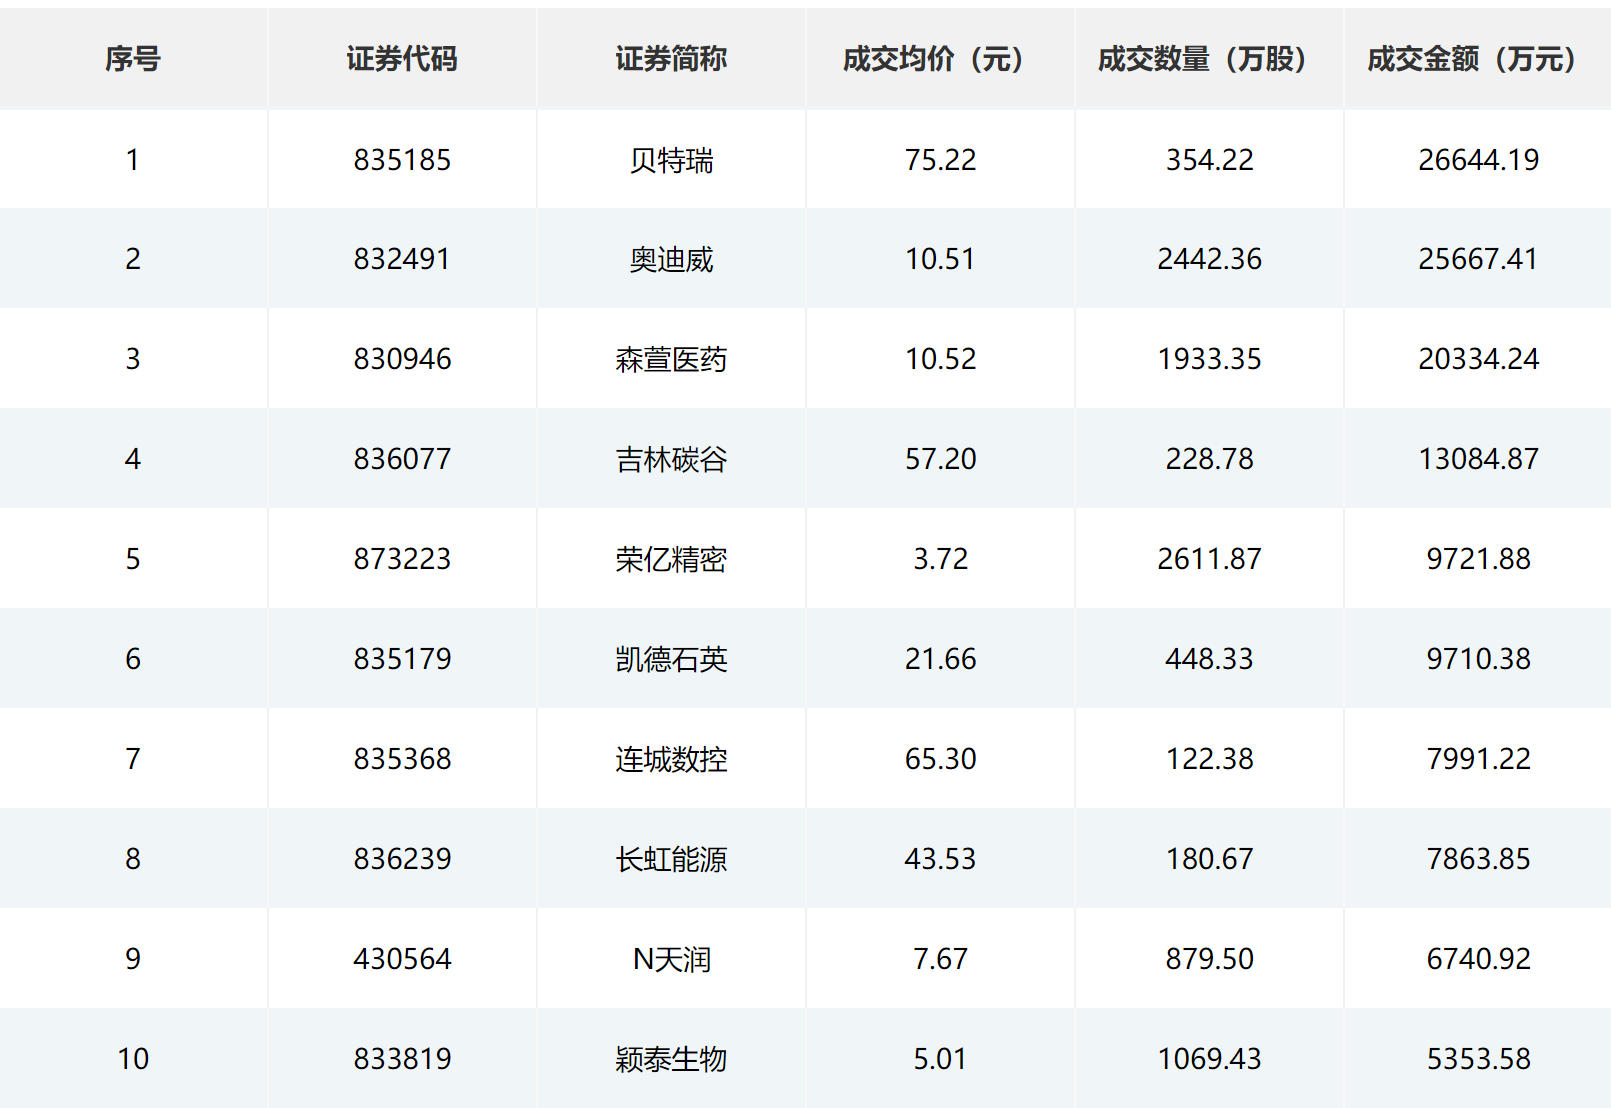Click the 成交金额（万元） column header
1611x1108 pixels.
click(x=1478, y=59)
